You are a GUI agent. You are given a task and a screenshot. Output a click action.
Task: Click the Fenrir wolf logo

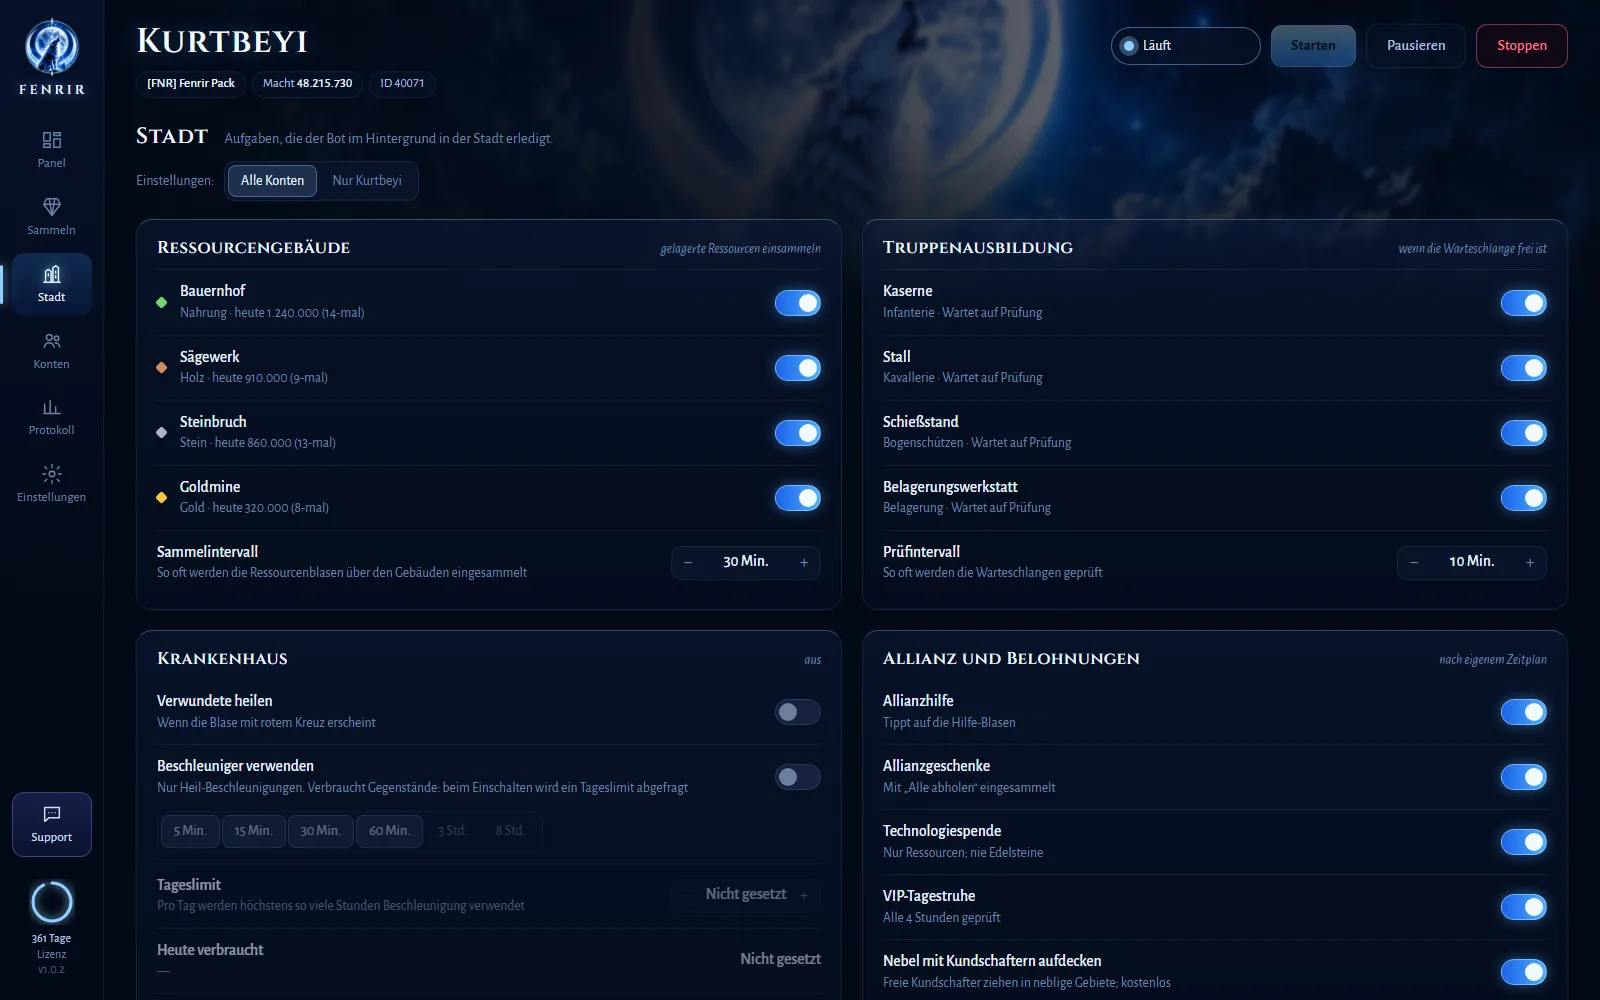[x=52, y=47]
